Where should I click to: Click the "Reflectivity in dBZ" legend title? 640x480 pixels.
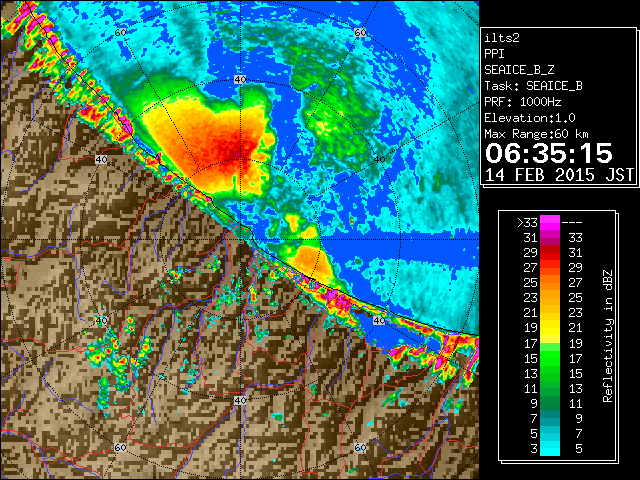608,336
